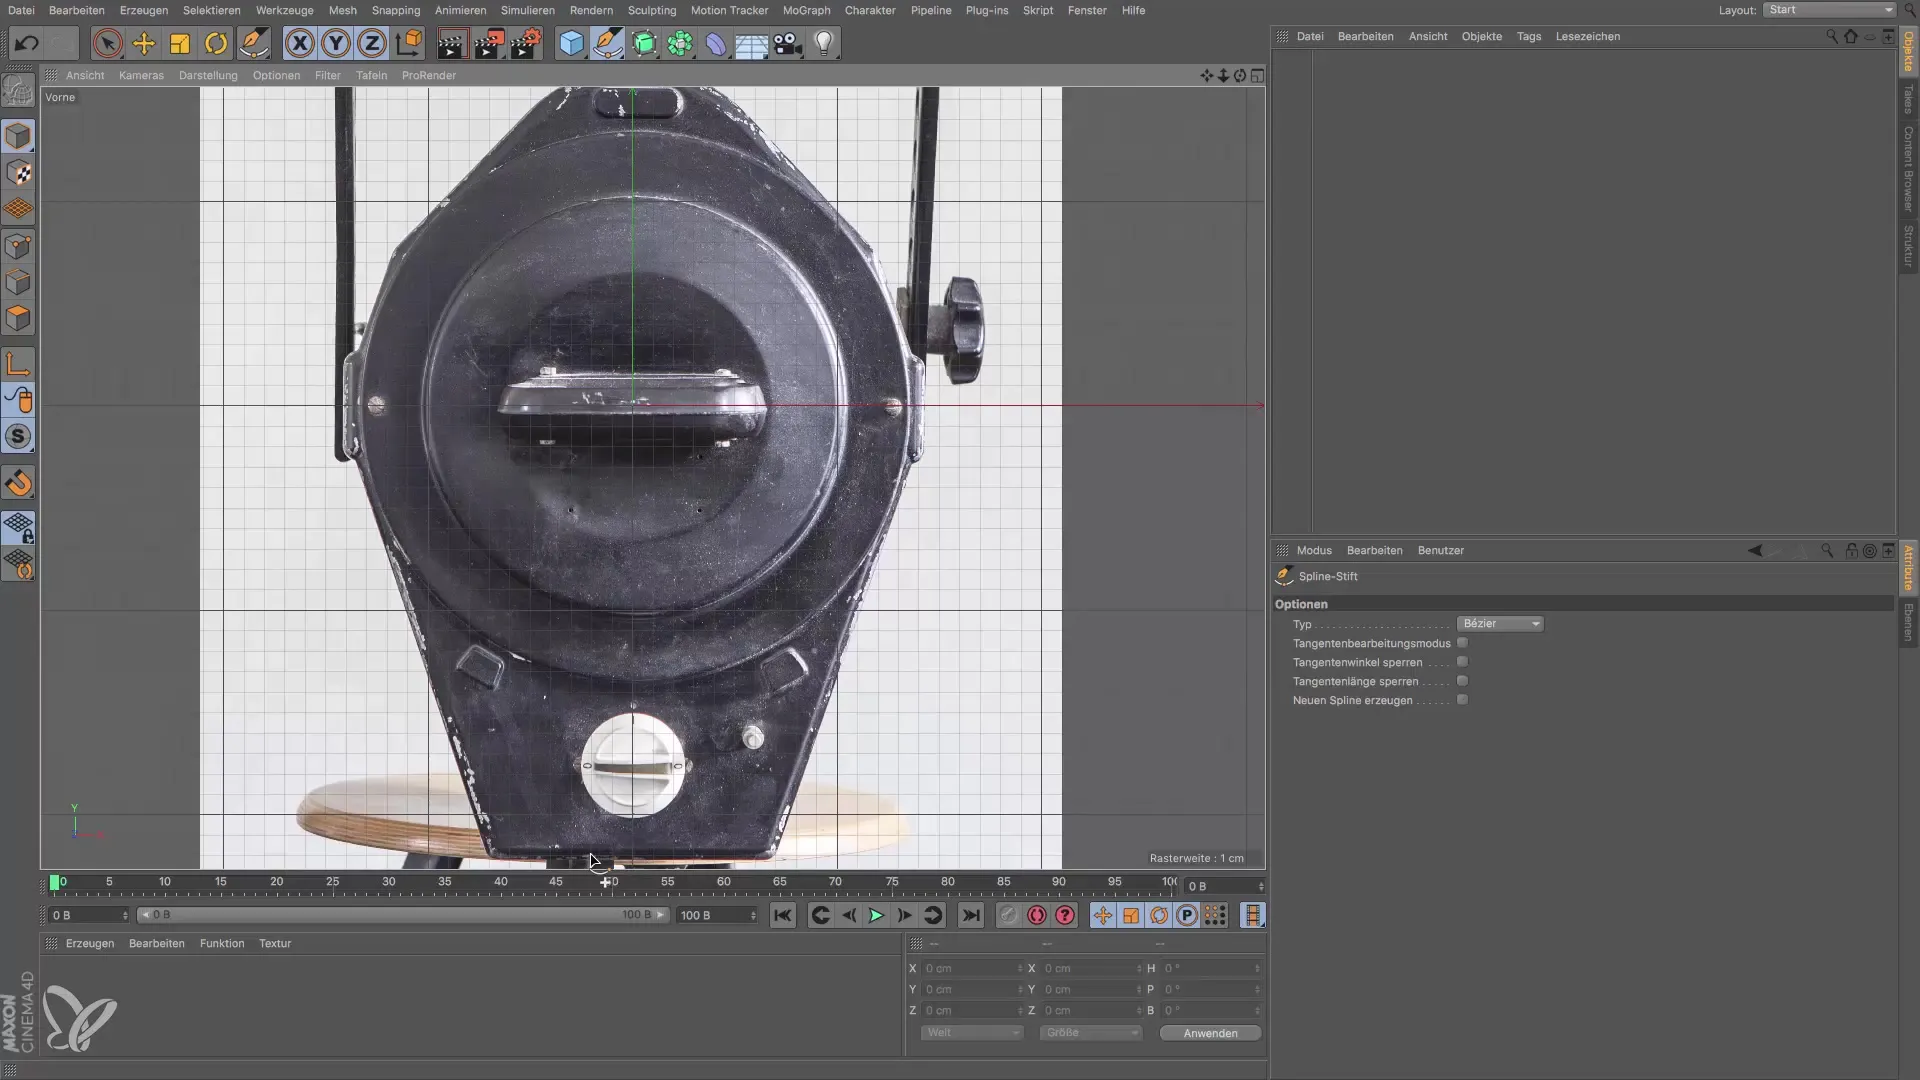Viewport: 1920px width, 1080px height.
Task: Open the Kameras viewport menu
Action: point(141,75)
